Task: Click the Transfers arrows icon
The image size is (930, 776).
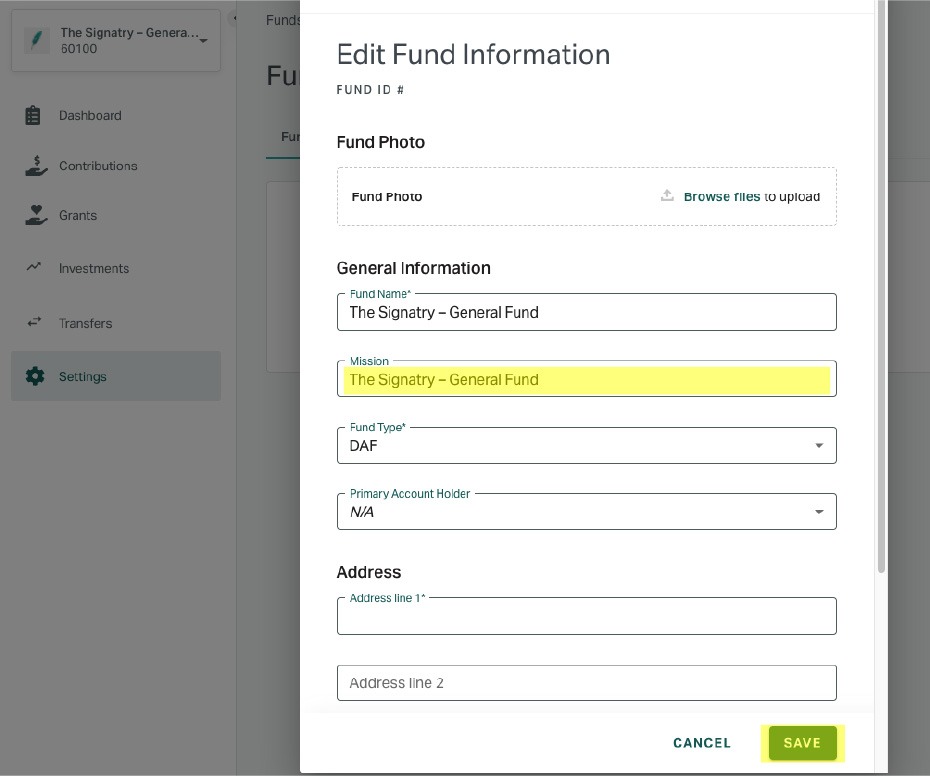Action: [34, 322]
